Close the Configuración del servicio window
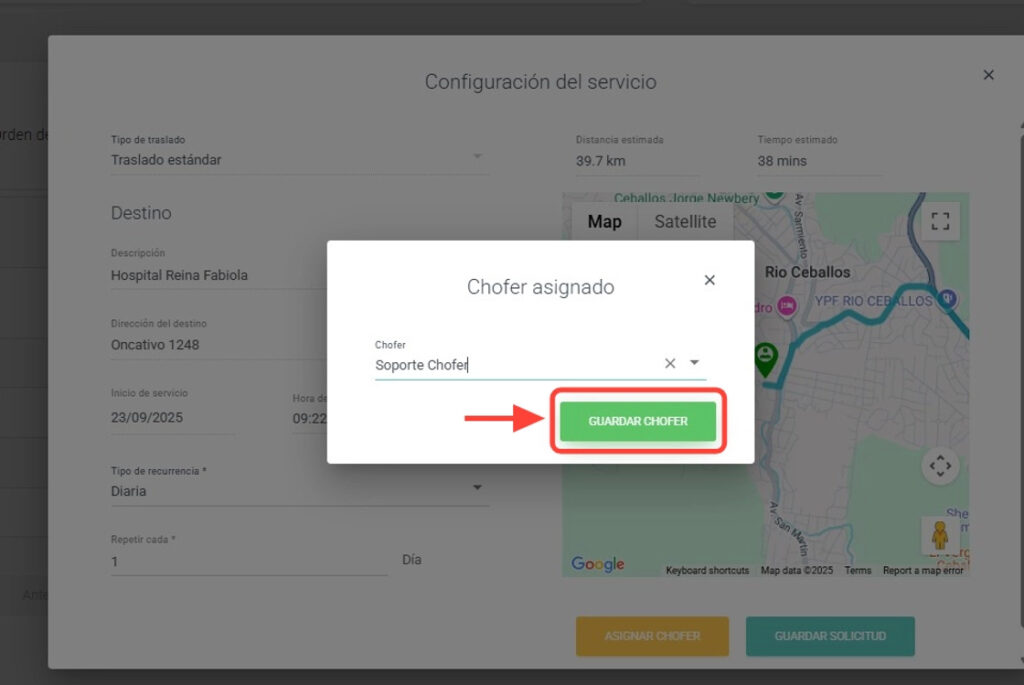The image size is (1024, 685). tap(988, 75)
